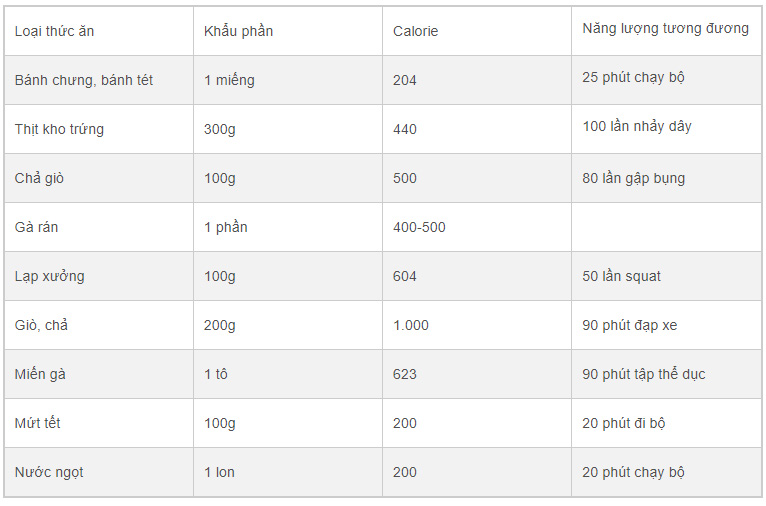Viewport: 766px width, 506px height.
Task: Click '80 lần gập bụng' cell
Action: click(634, 178)
